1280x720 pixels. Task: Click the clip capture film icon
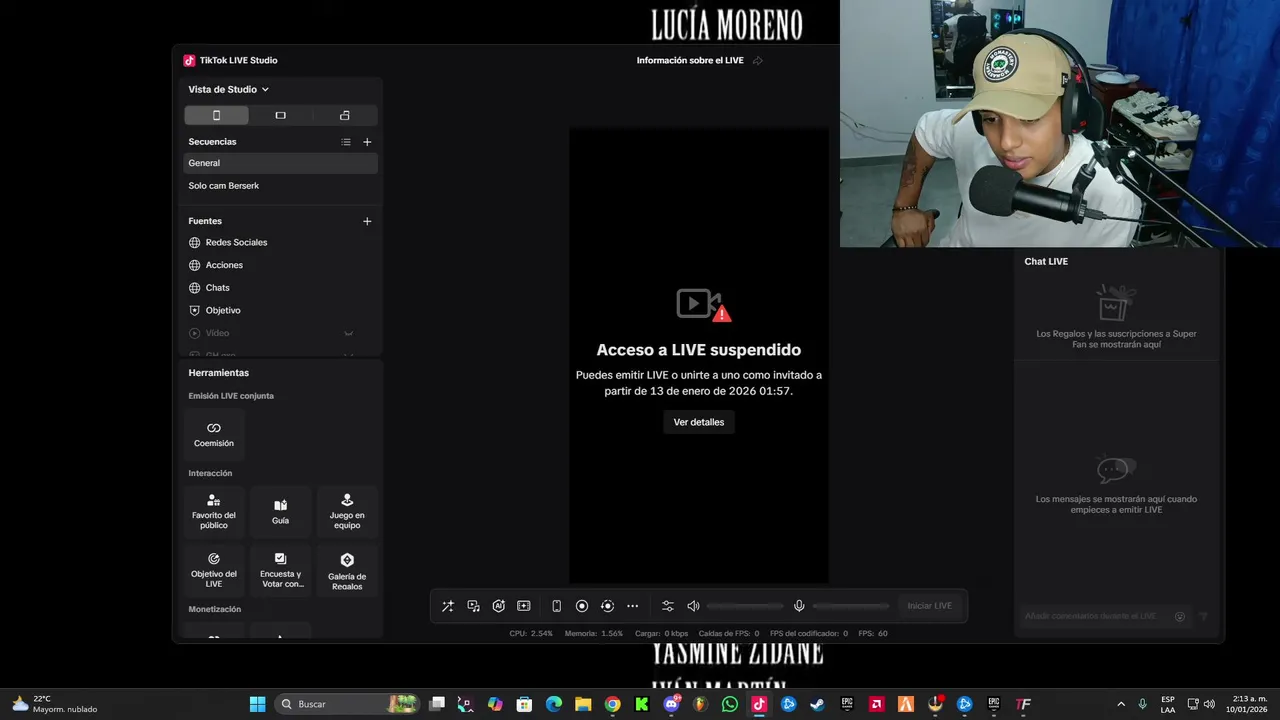[x=523, y=606]
